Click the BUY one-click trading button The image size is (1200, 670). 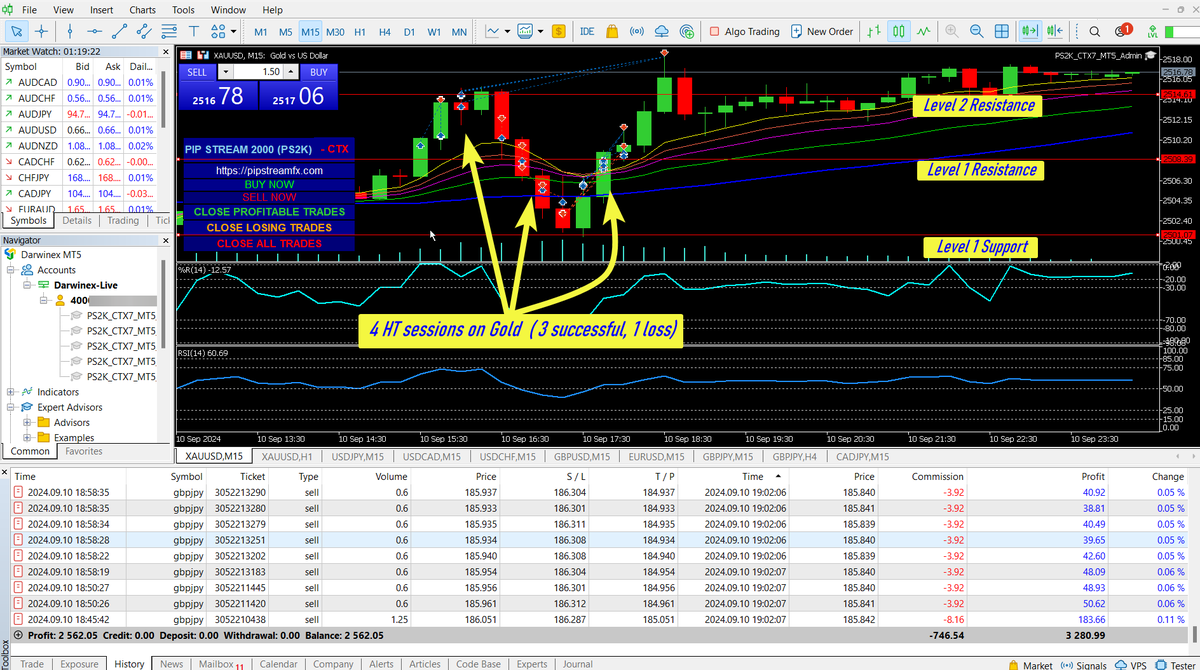(x=318, y=72)
